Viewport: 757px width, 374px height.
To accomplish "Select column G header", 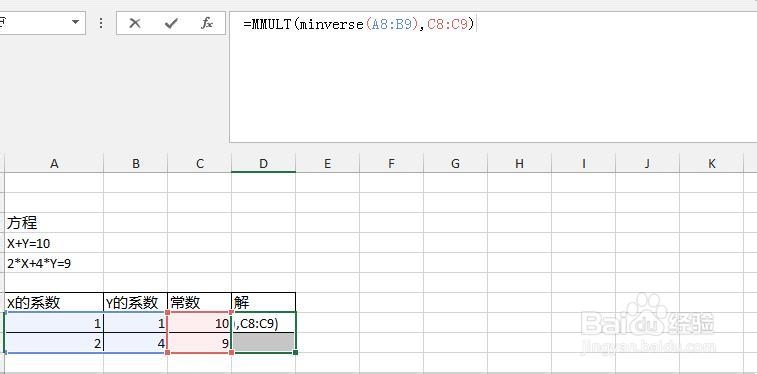I will point(455,164).
